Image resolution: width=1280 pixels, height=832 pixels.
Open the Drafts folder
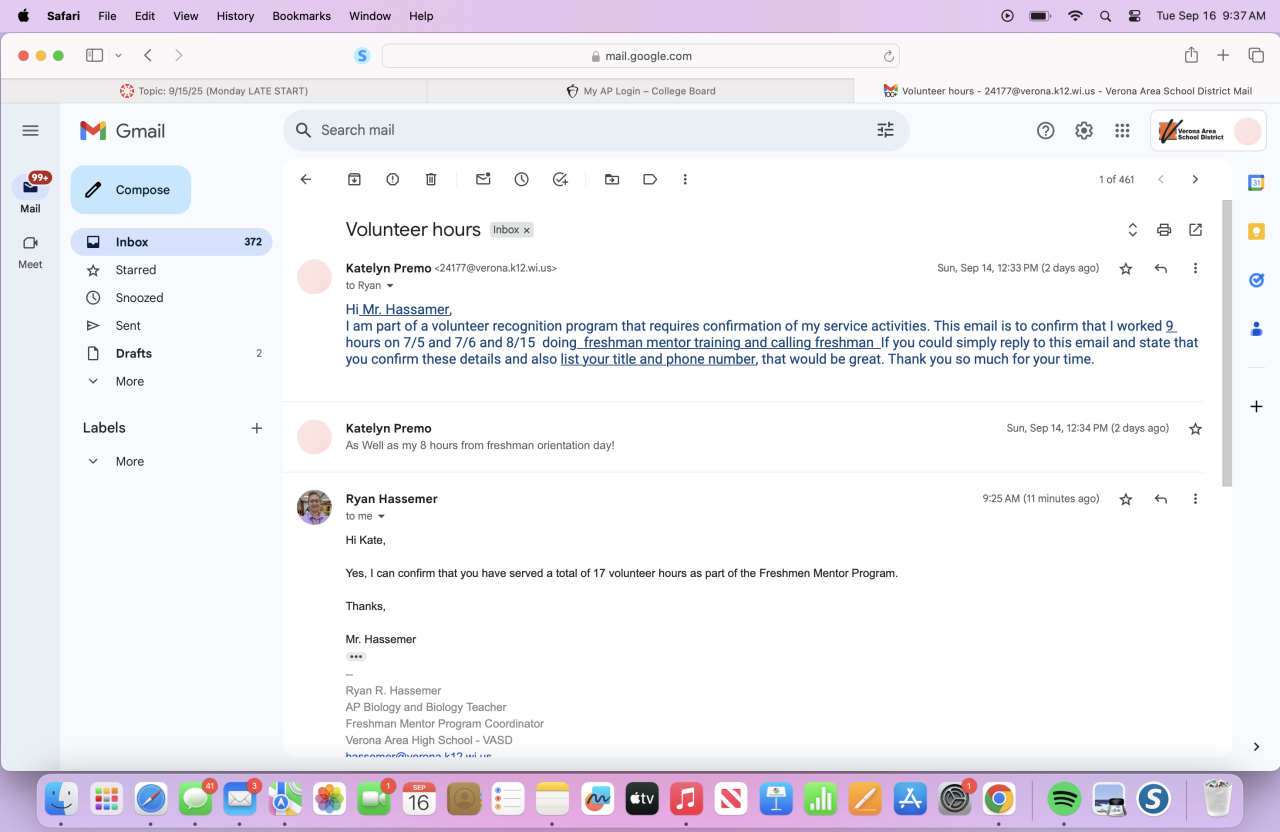point(171,353)
